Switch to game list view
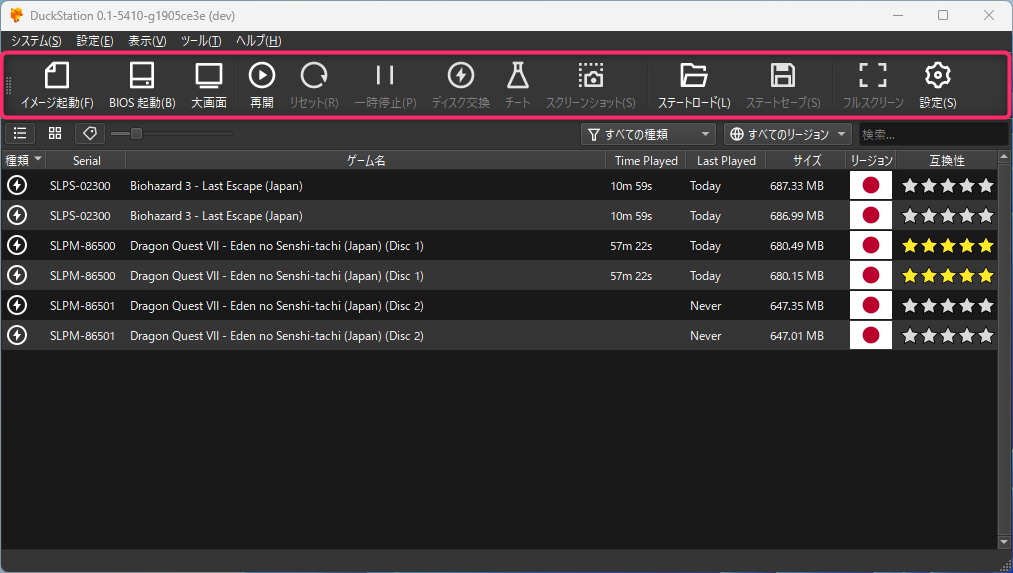The width and height of the screenshot is (1013, 573). tap(20, 134)
